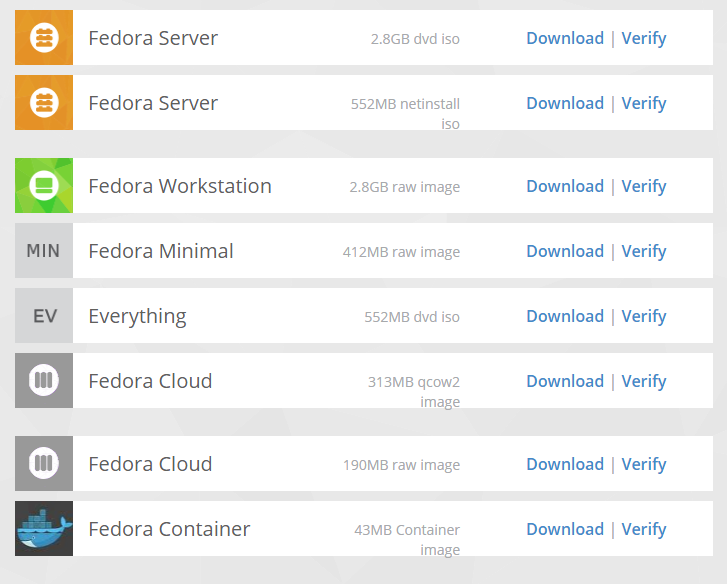Download the Everything 552MB dvd iso
The width and height of the screenshot is (727, 584).
(x=565, y=316)
